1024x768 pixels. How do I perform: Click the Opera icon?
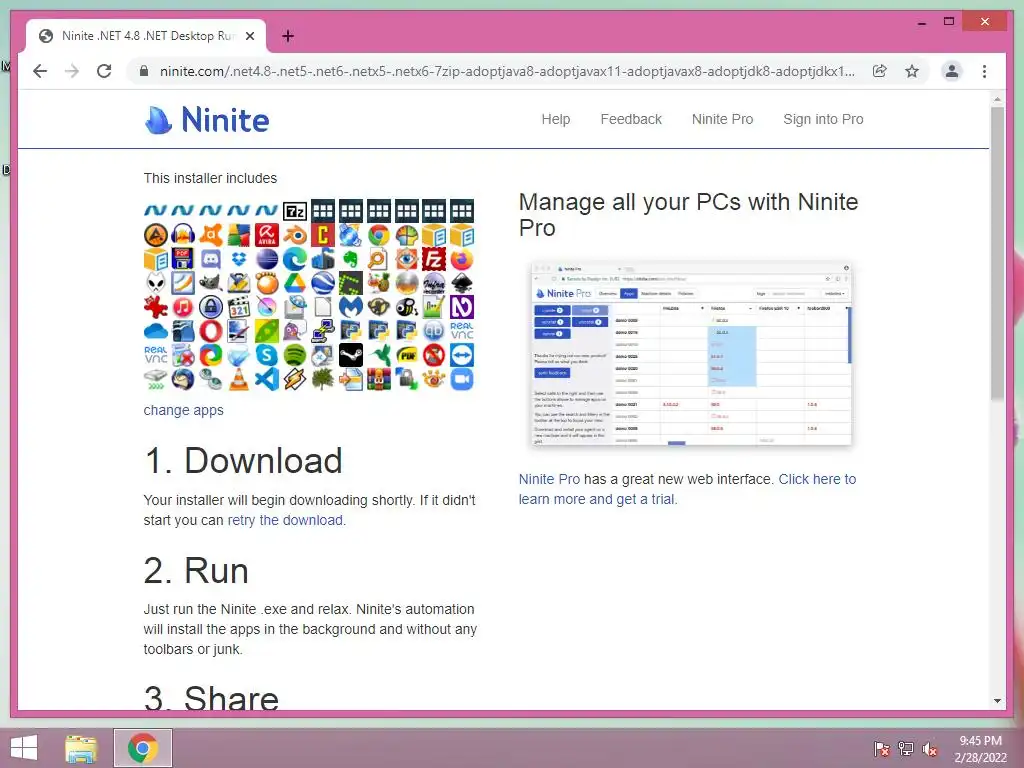(211, 331)
